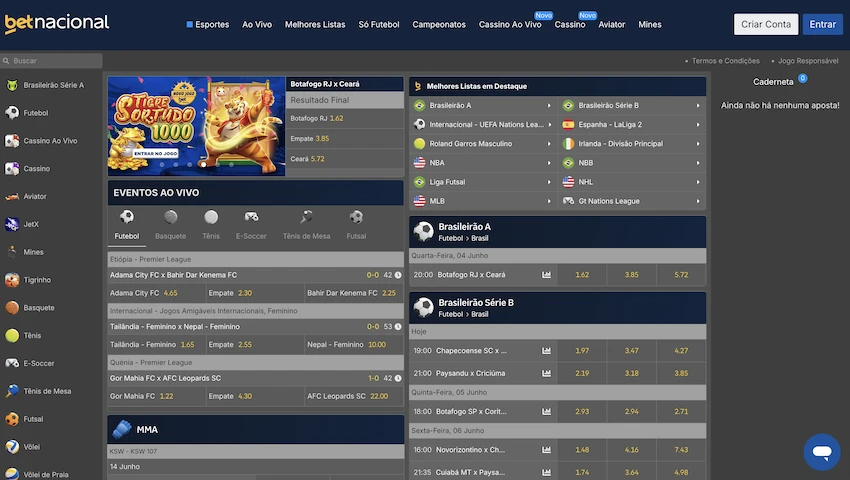Open the Tigre Sortudo 1000 promo banner
Screen dimensions: 850x480
click(x=196, y=126)
